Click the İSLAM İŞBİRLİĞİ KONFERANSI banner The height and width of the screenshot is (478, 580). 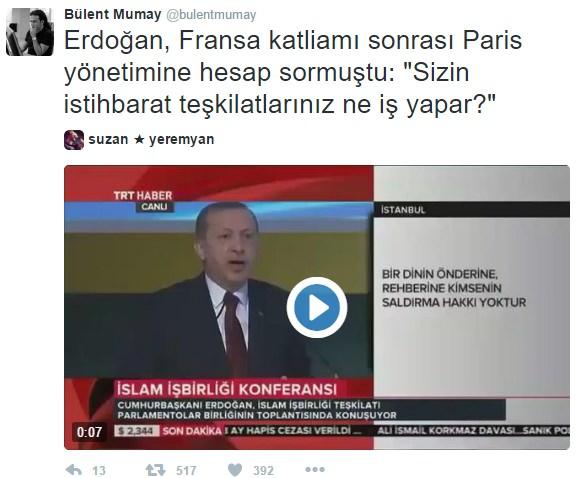(227, 389)
